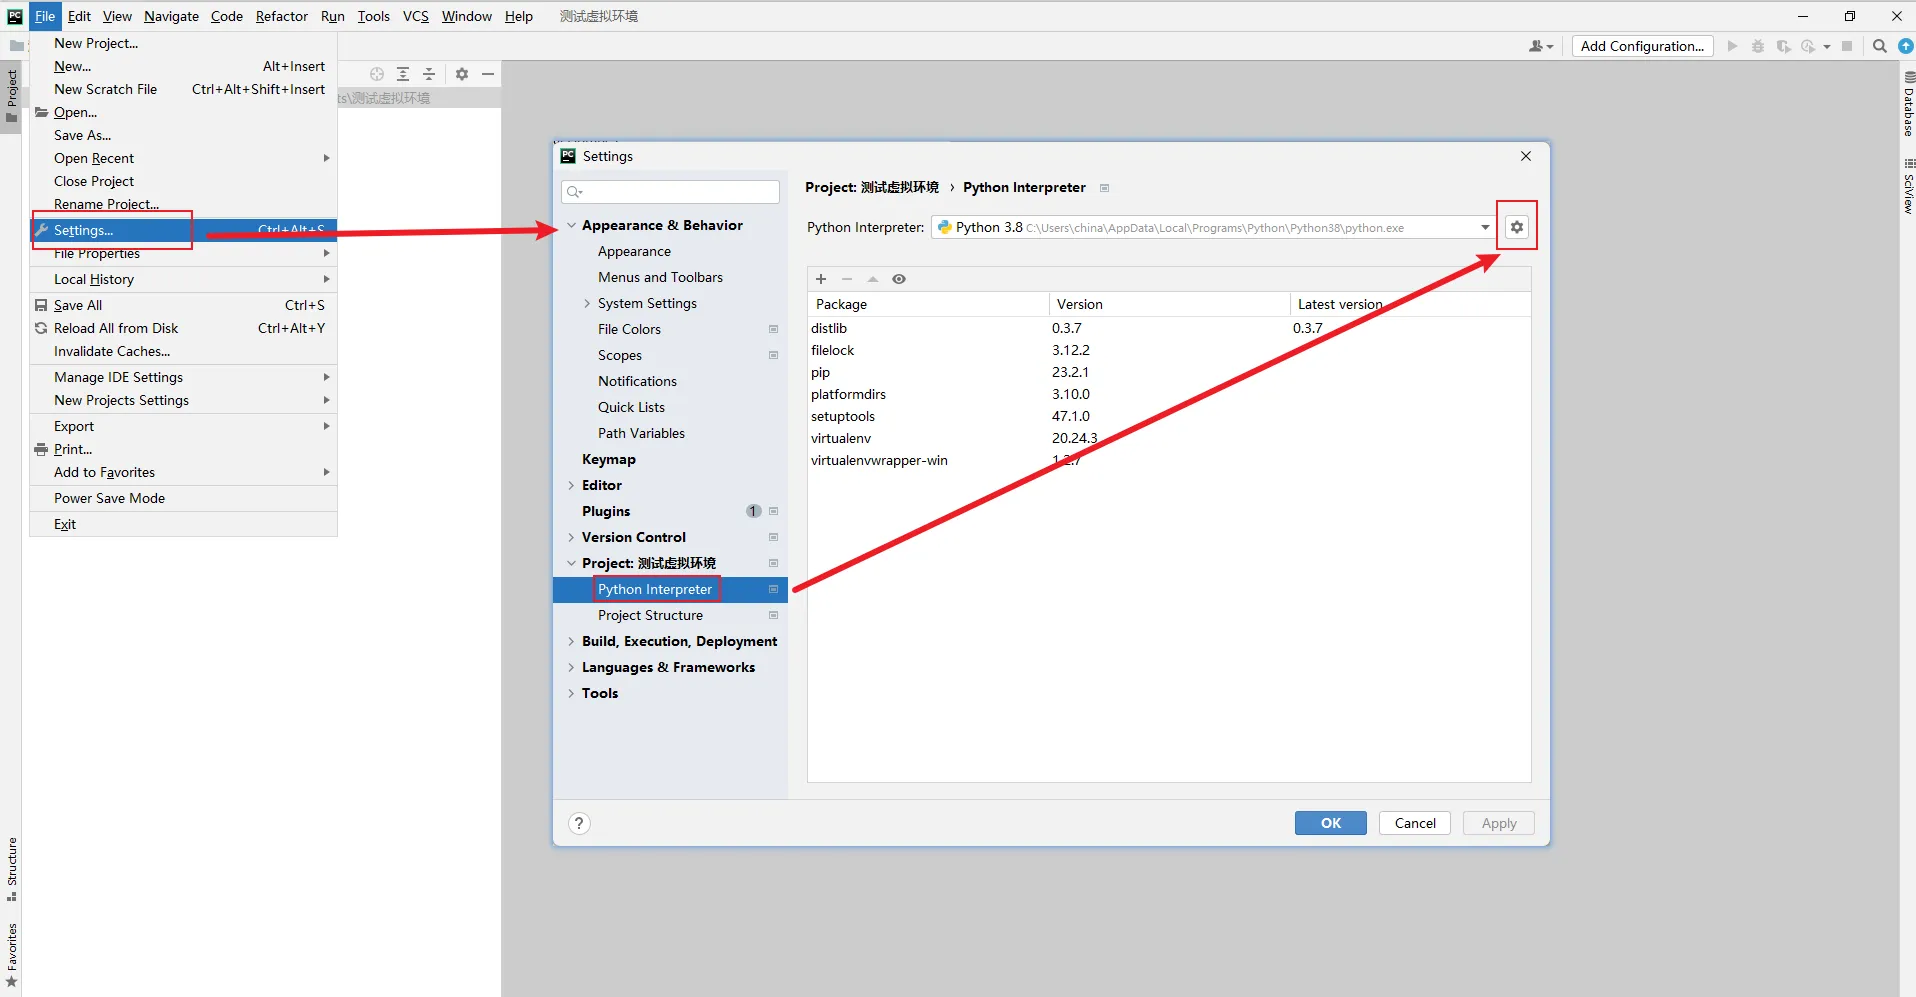Open the Structure side tool window
The width and height of the screenshot is (1916, 997).
coord(11,869)
